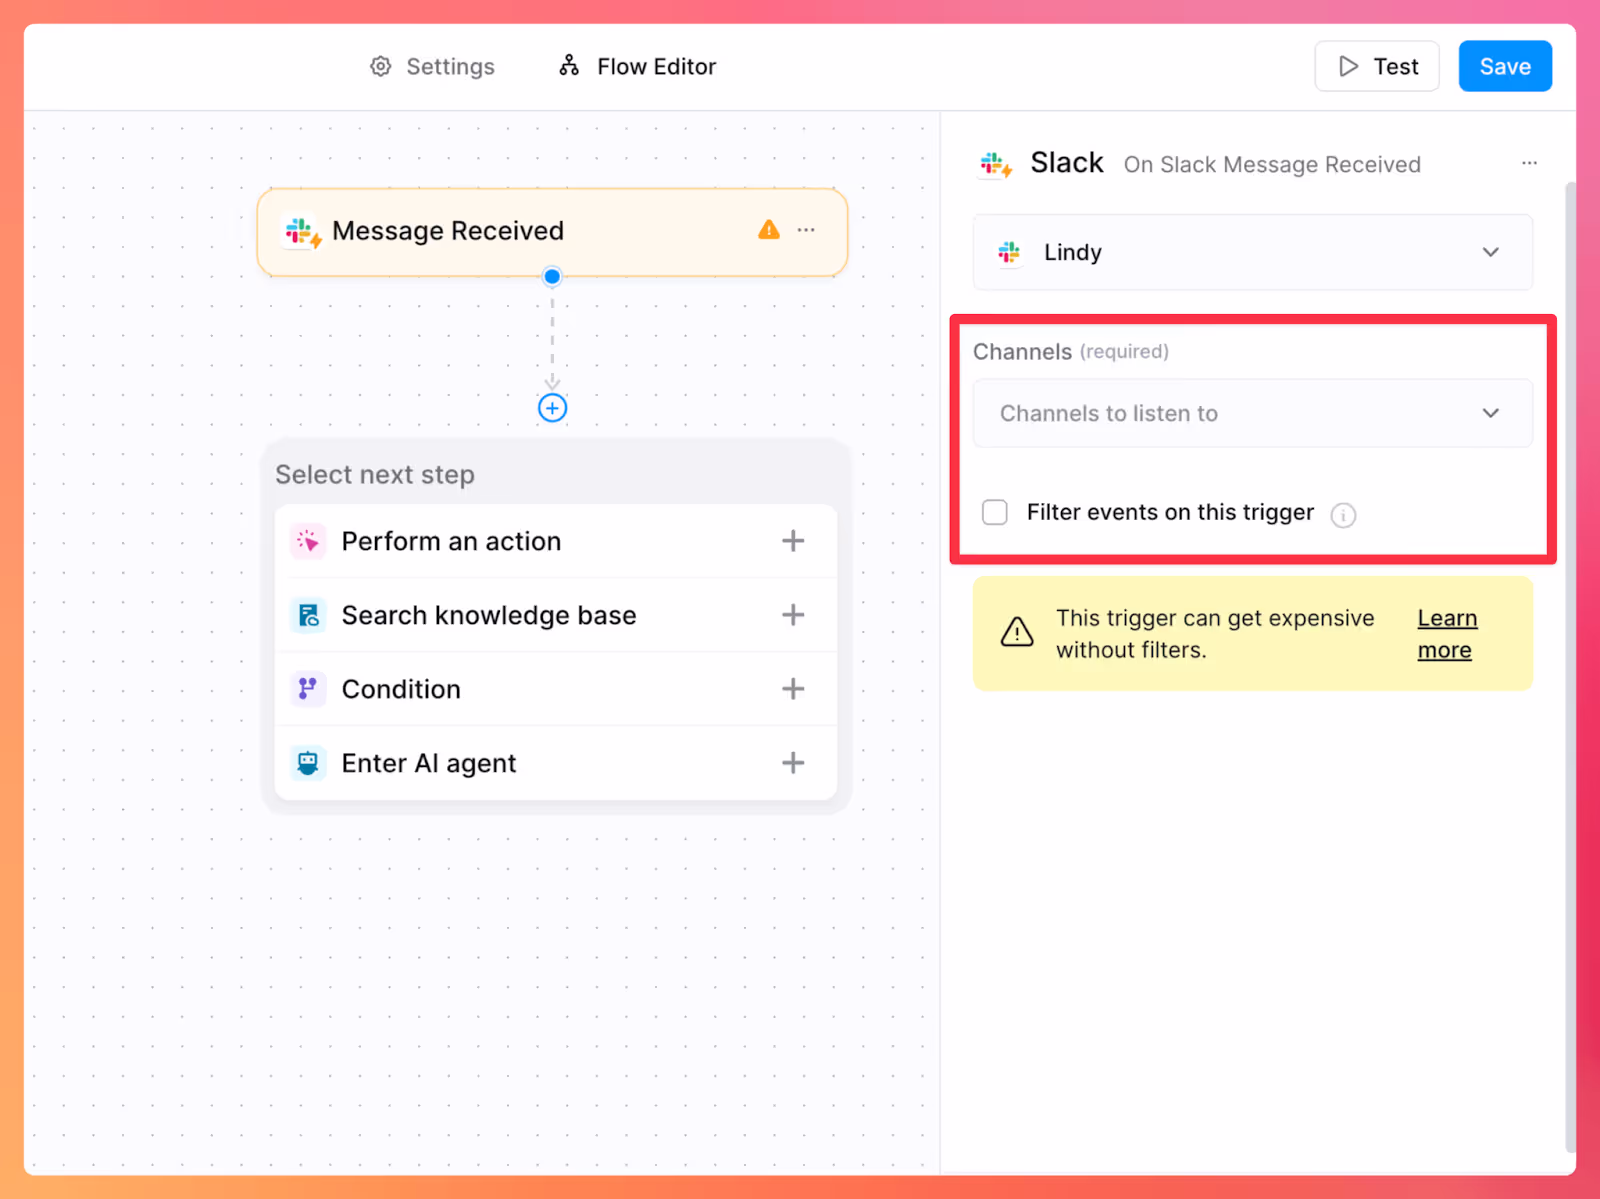Image resolution: width=1600 pixels, height=1199 pixels.
Task: Switch to Flow Editor tab
Action: tap(638, 67)
